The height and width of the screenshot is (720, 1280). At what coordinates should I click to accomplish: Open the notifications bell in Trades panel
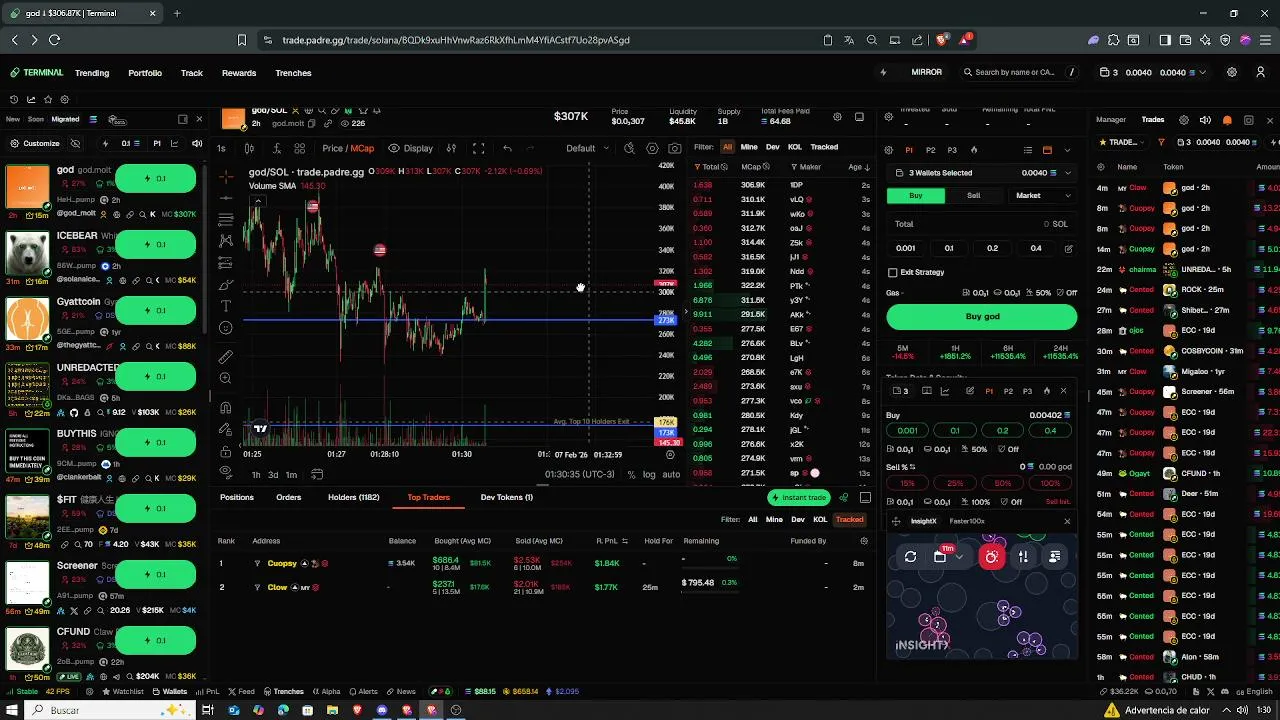coord(1227,120)
